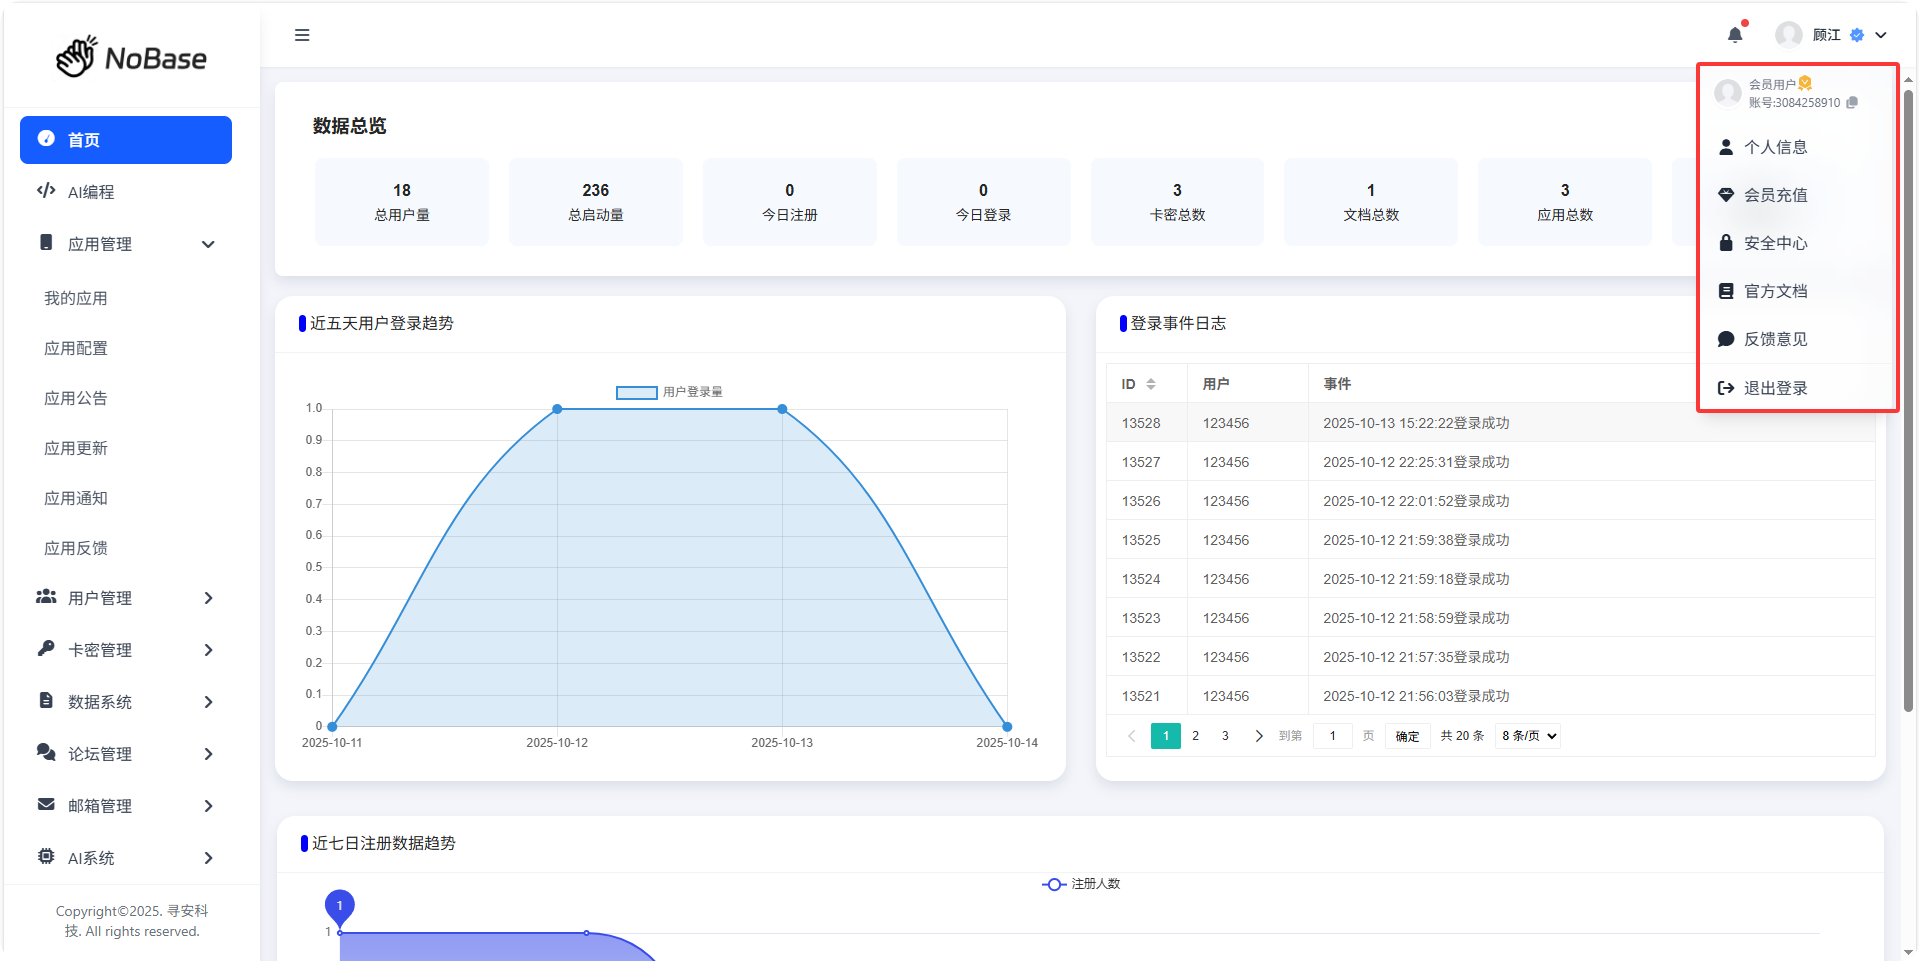Open the 8 条/页 page size dropdown
1919x961 pixels.
click(1528, 736)
